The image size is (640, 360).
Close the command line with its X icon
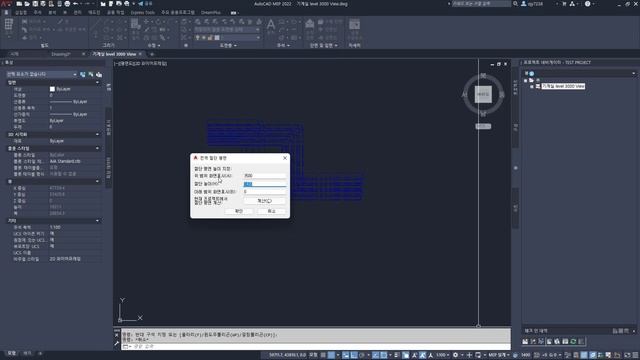tap(117, 335)
